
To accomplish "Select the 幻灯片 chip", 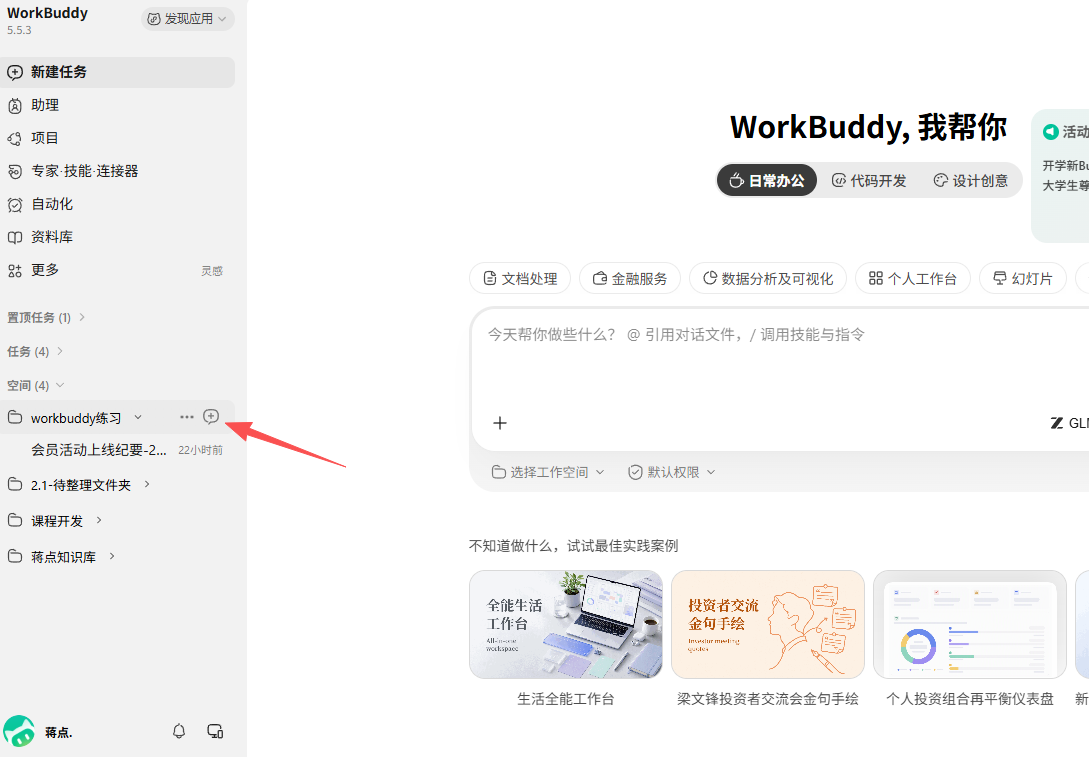I will (x=1023, y=278).
